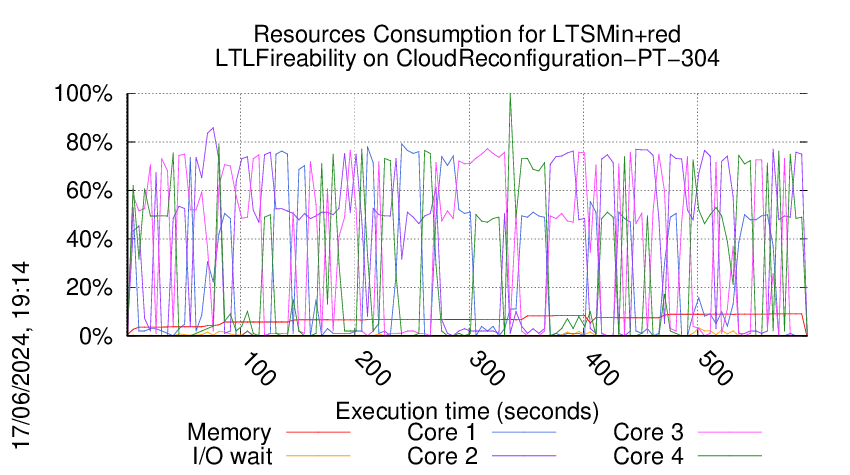Click the 'Execution time (seconds)' axis label
Viewport: 850px width, 475px height.
pyautogui.click(x=467, y=412)
